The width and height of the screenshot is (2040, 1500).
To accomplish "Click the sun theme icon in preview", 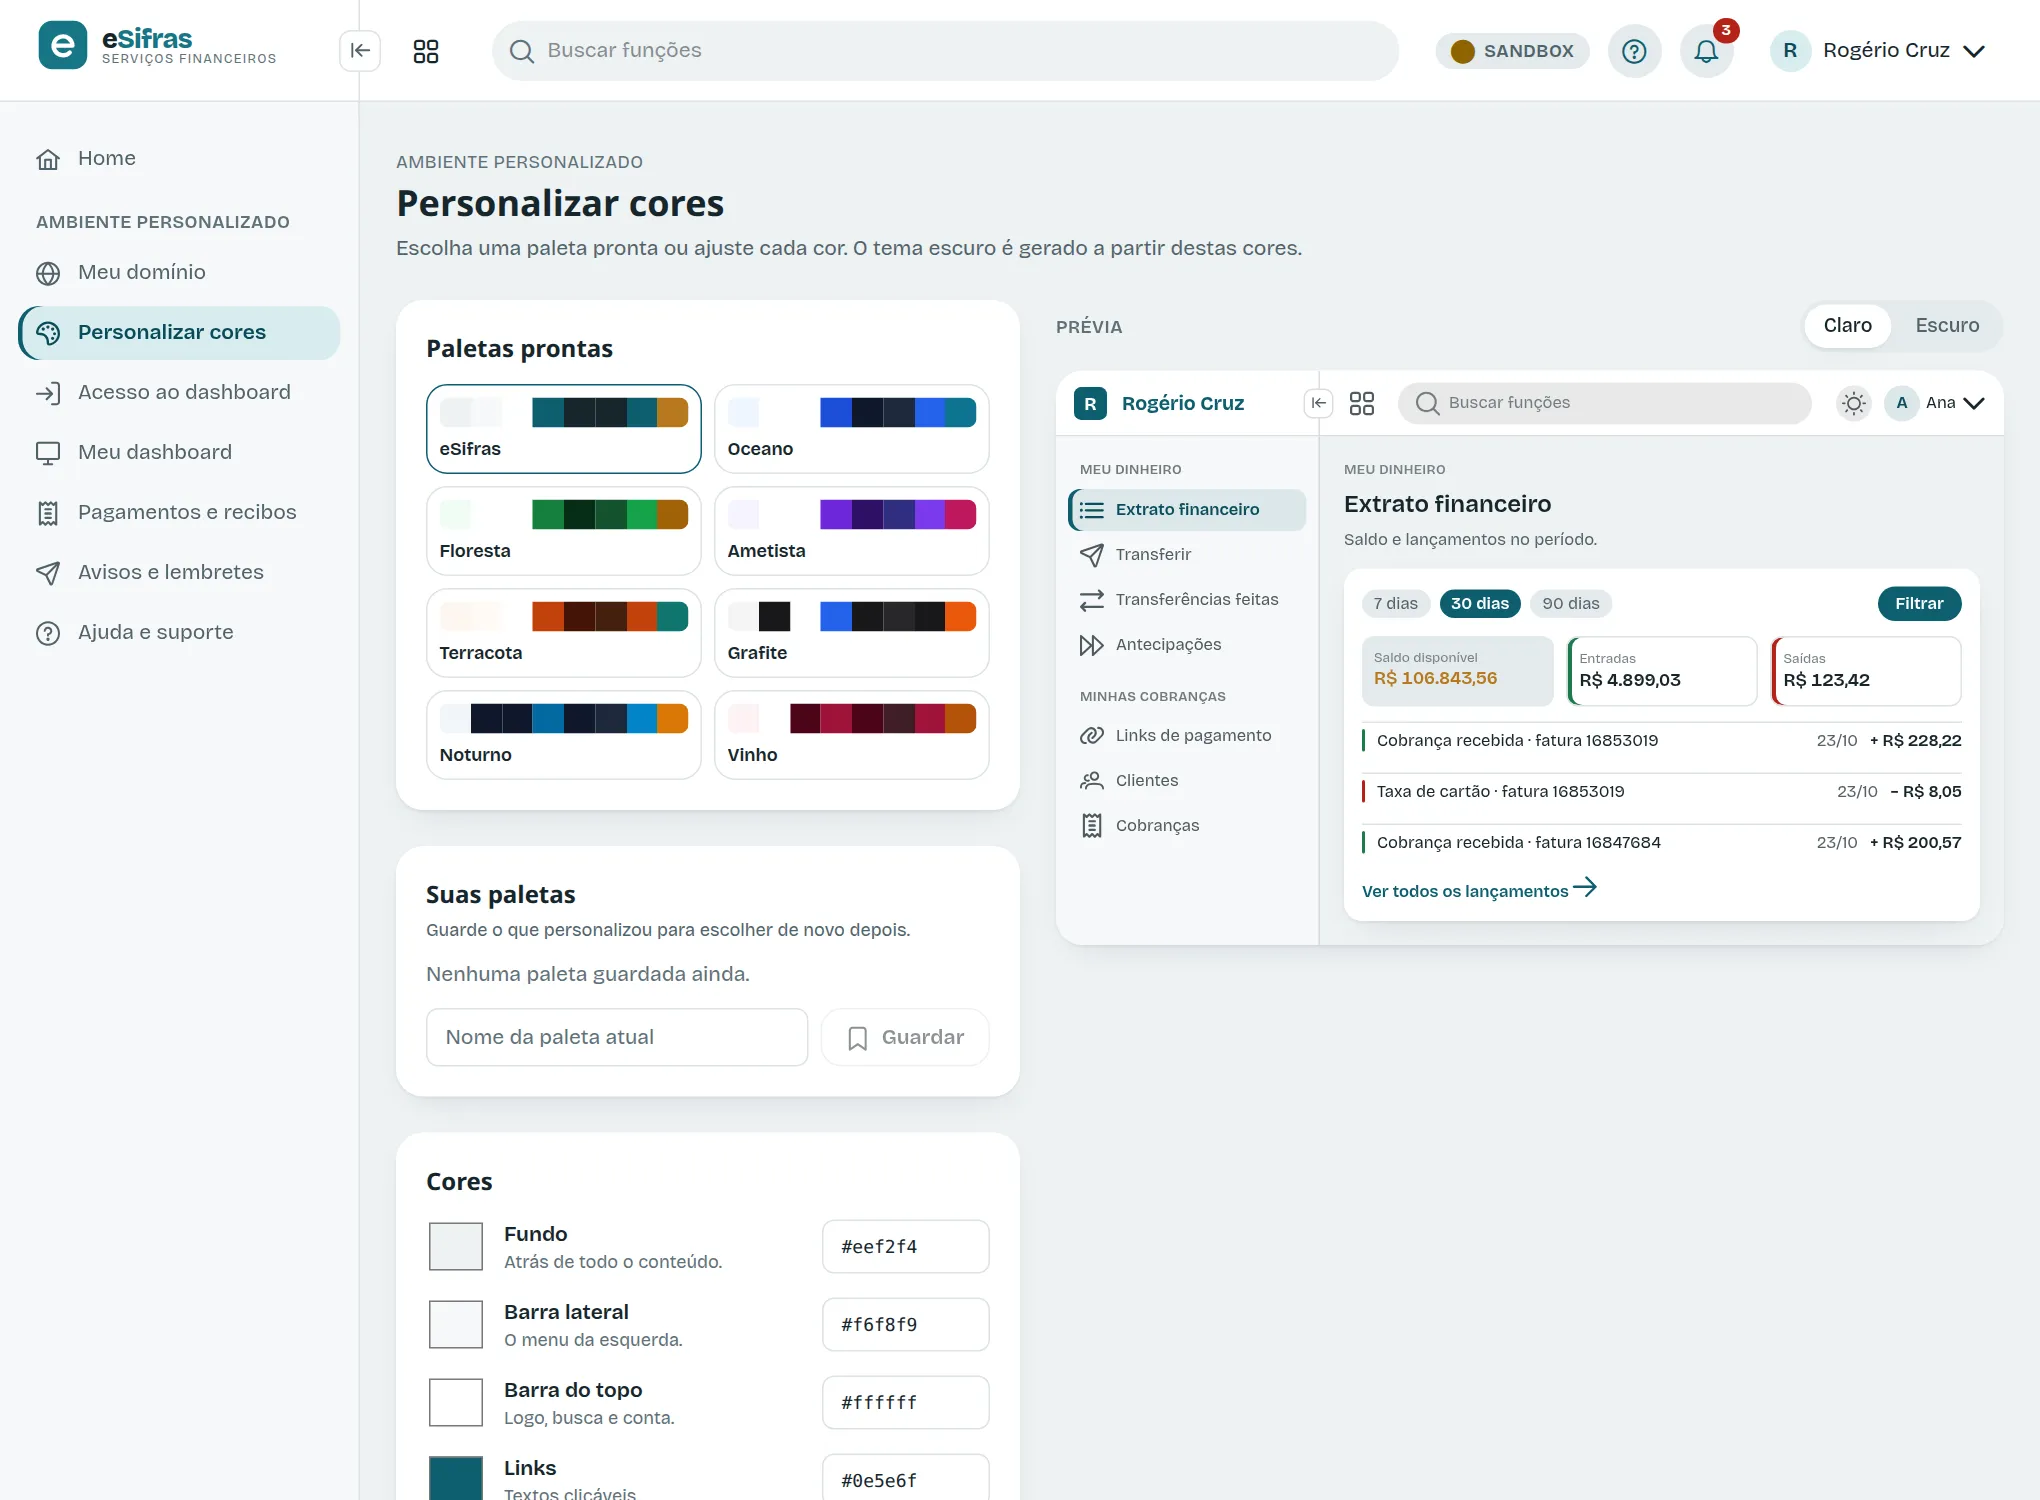I will pyautogui.click(x=1853, y=403).
